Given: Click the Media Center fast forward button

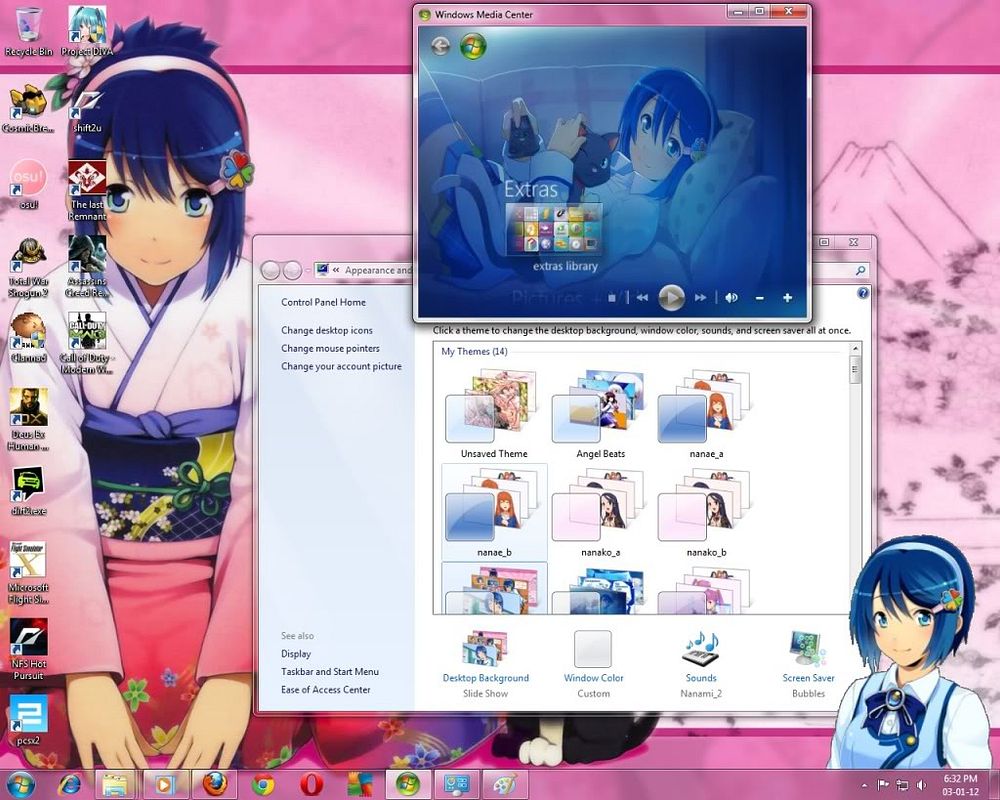Looking at the screenshot, I should (700, 297).
